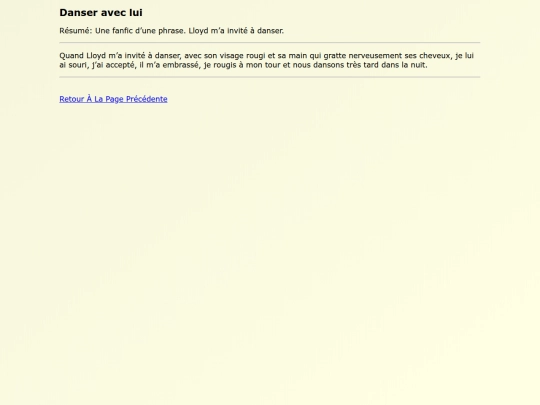540x405 pixels.
Task: Click the summary text Une fanfic d'une phrase
Action: click(140, 31)
